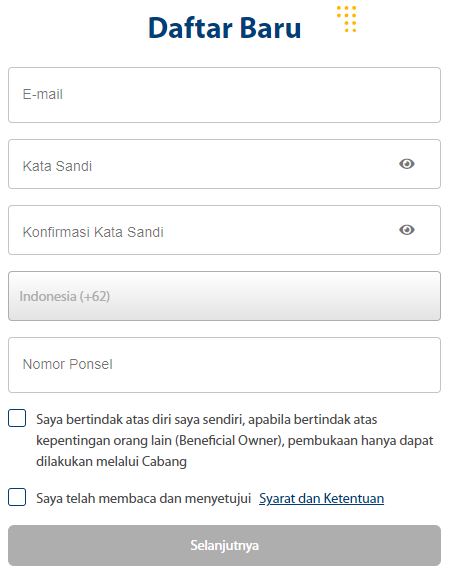This screenshot has width=450, height=572.
Task: Click the 'E-mail' placeholder text
Action: point(43,94)
